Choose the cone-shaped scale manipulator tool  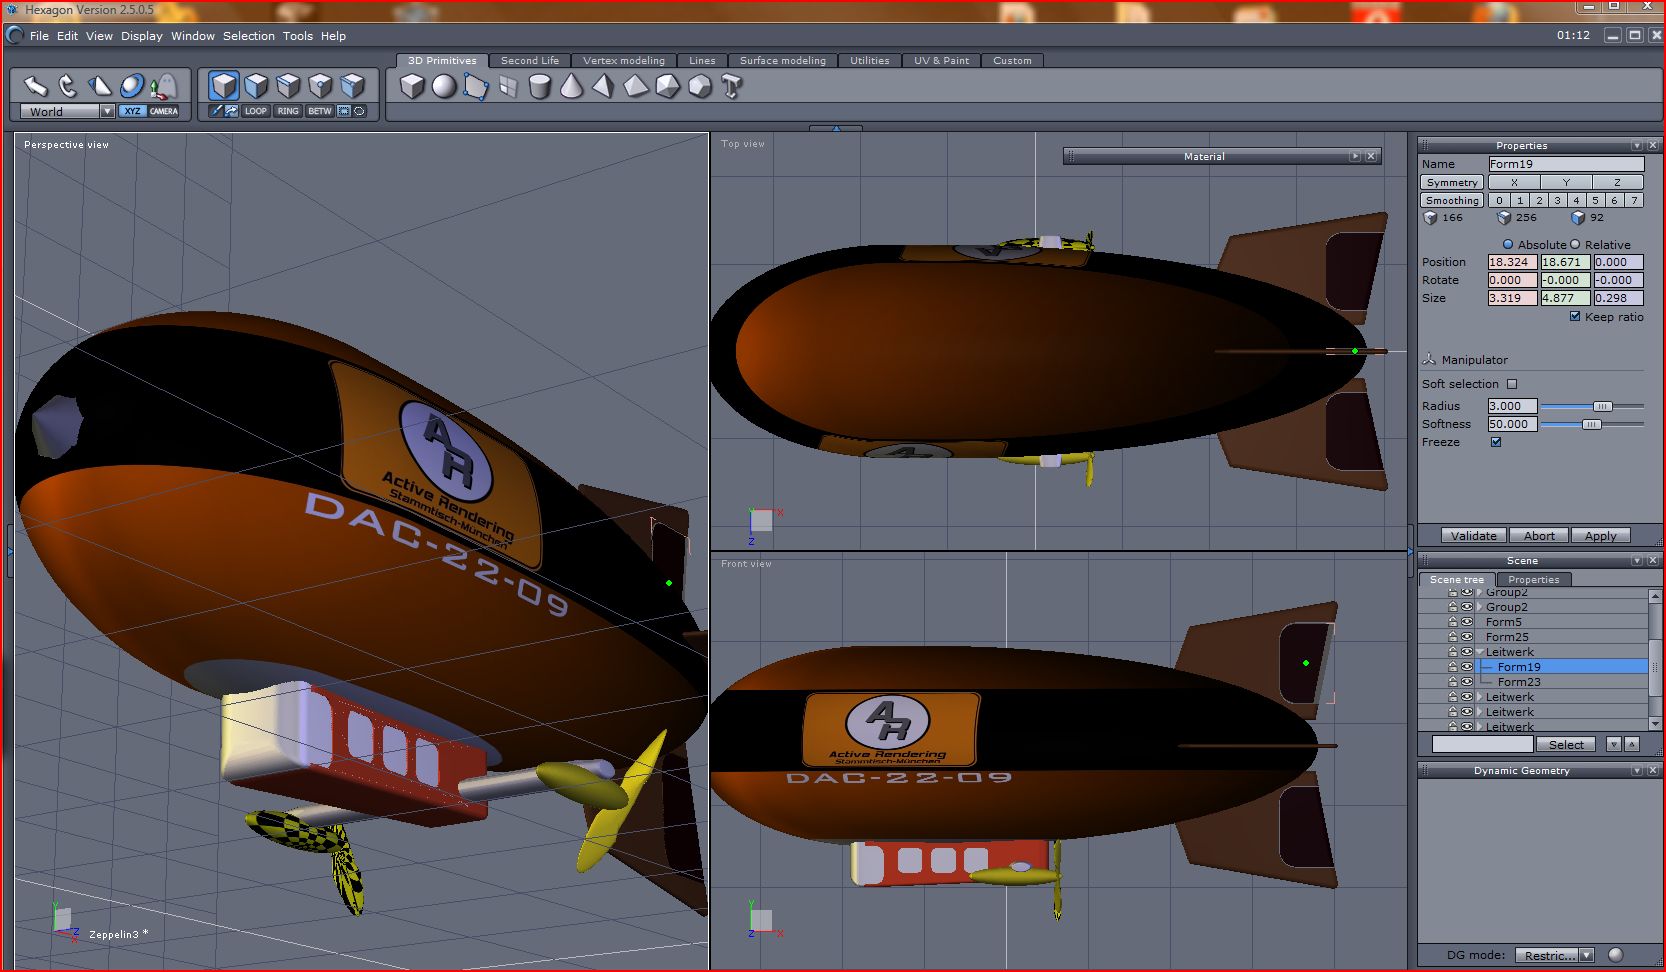click(x=99, y=86)
